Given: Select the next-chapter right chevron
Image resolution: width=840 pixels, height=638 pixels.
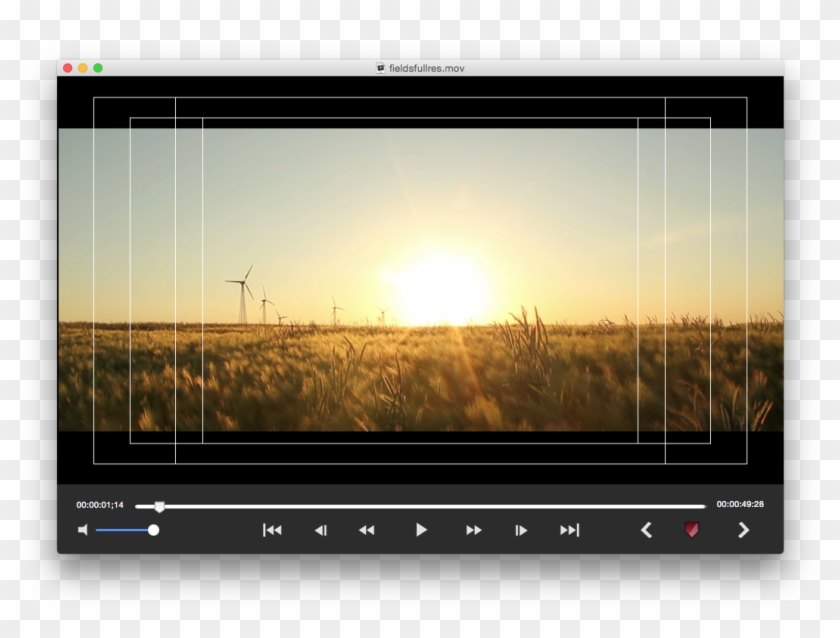Looking at the screenshot, I should coord(744,530).
